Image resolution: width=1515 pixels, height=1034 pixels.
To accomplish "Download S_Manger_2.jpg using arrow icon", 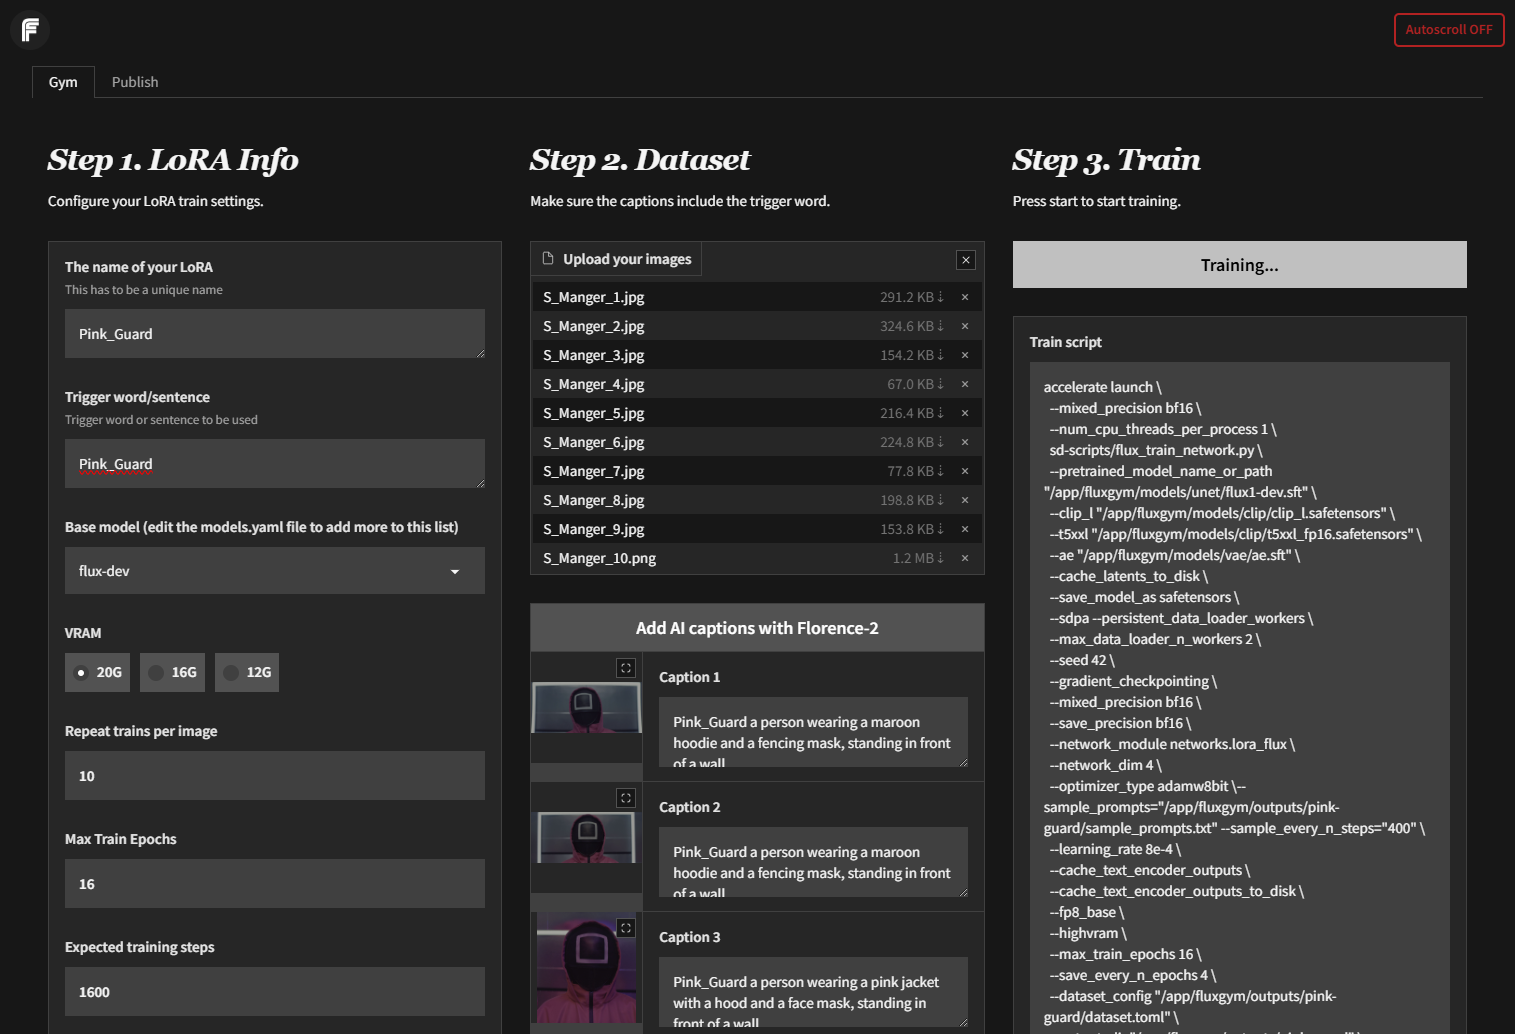I will (x=940, y=326).
